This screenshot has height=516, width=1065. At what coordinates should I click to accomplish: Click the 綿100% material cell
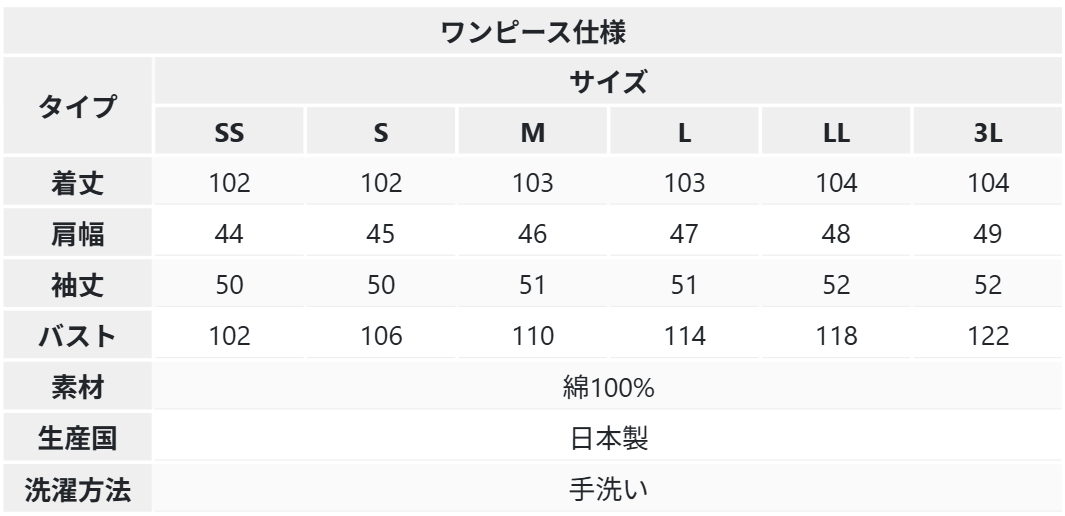[x=608, y=386]
